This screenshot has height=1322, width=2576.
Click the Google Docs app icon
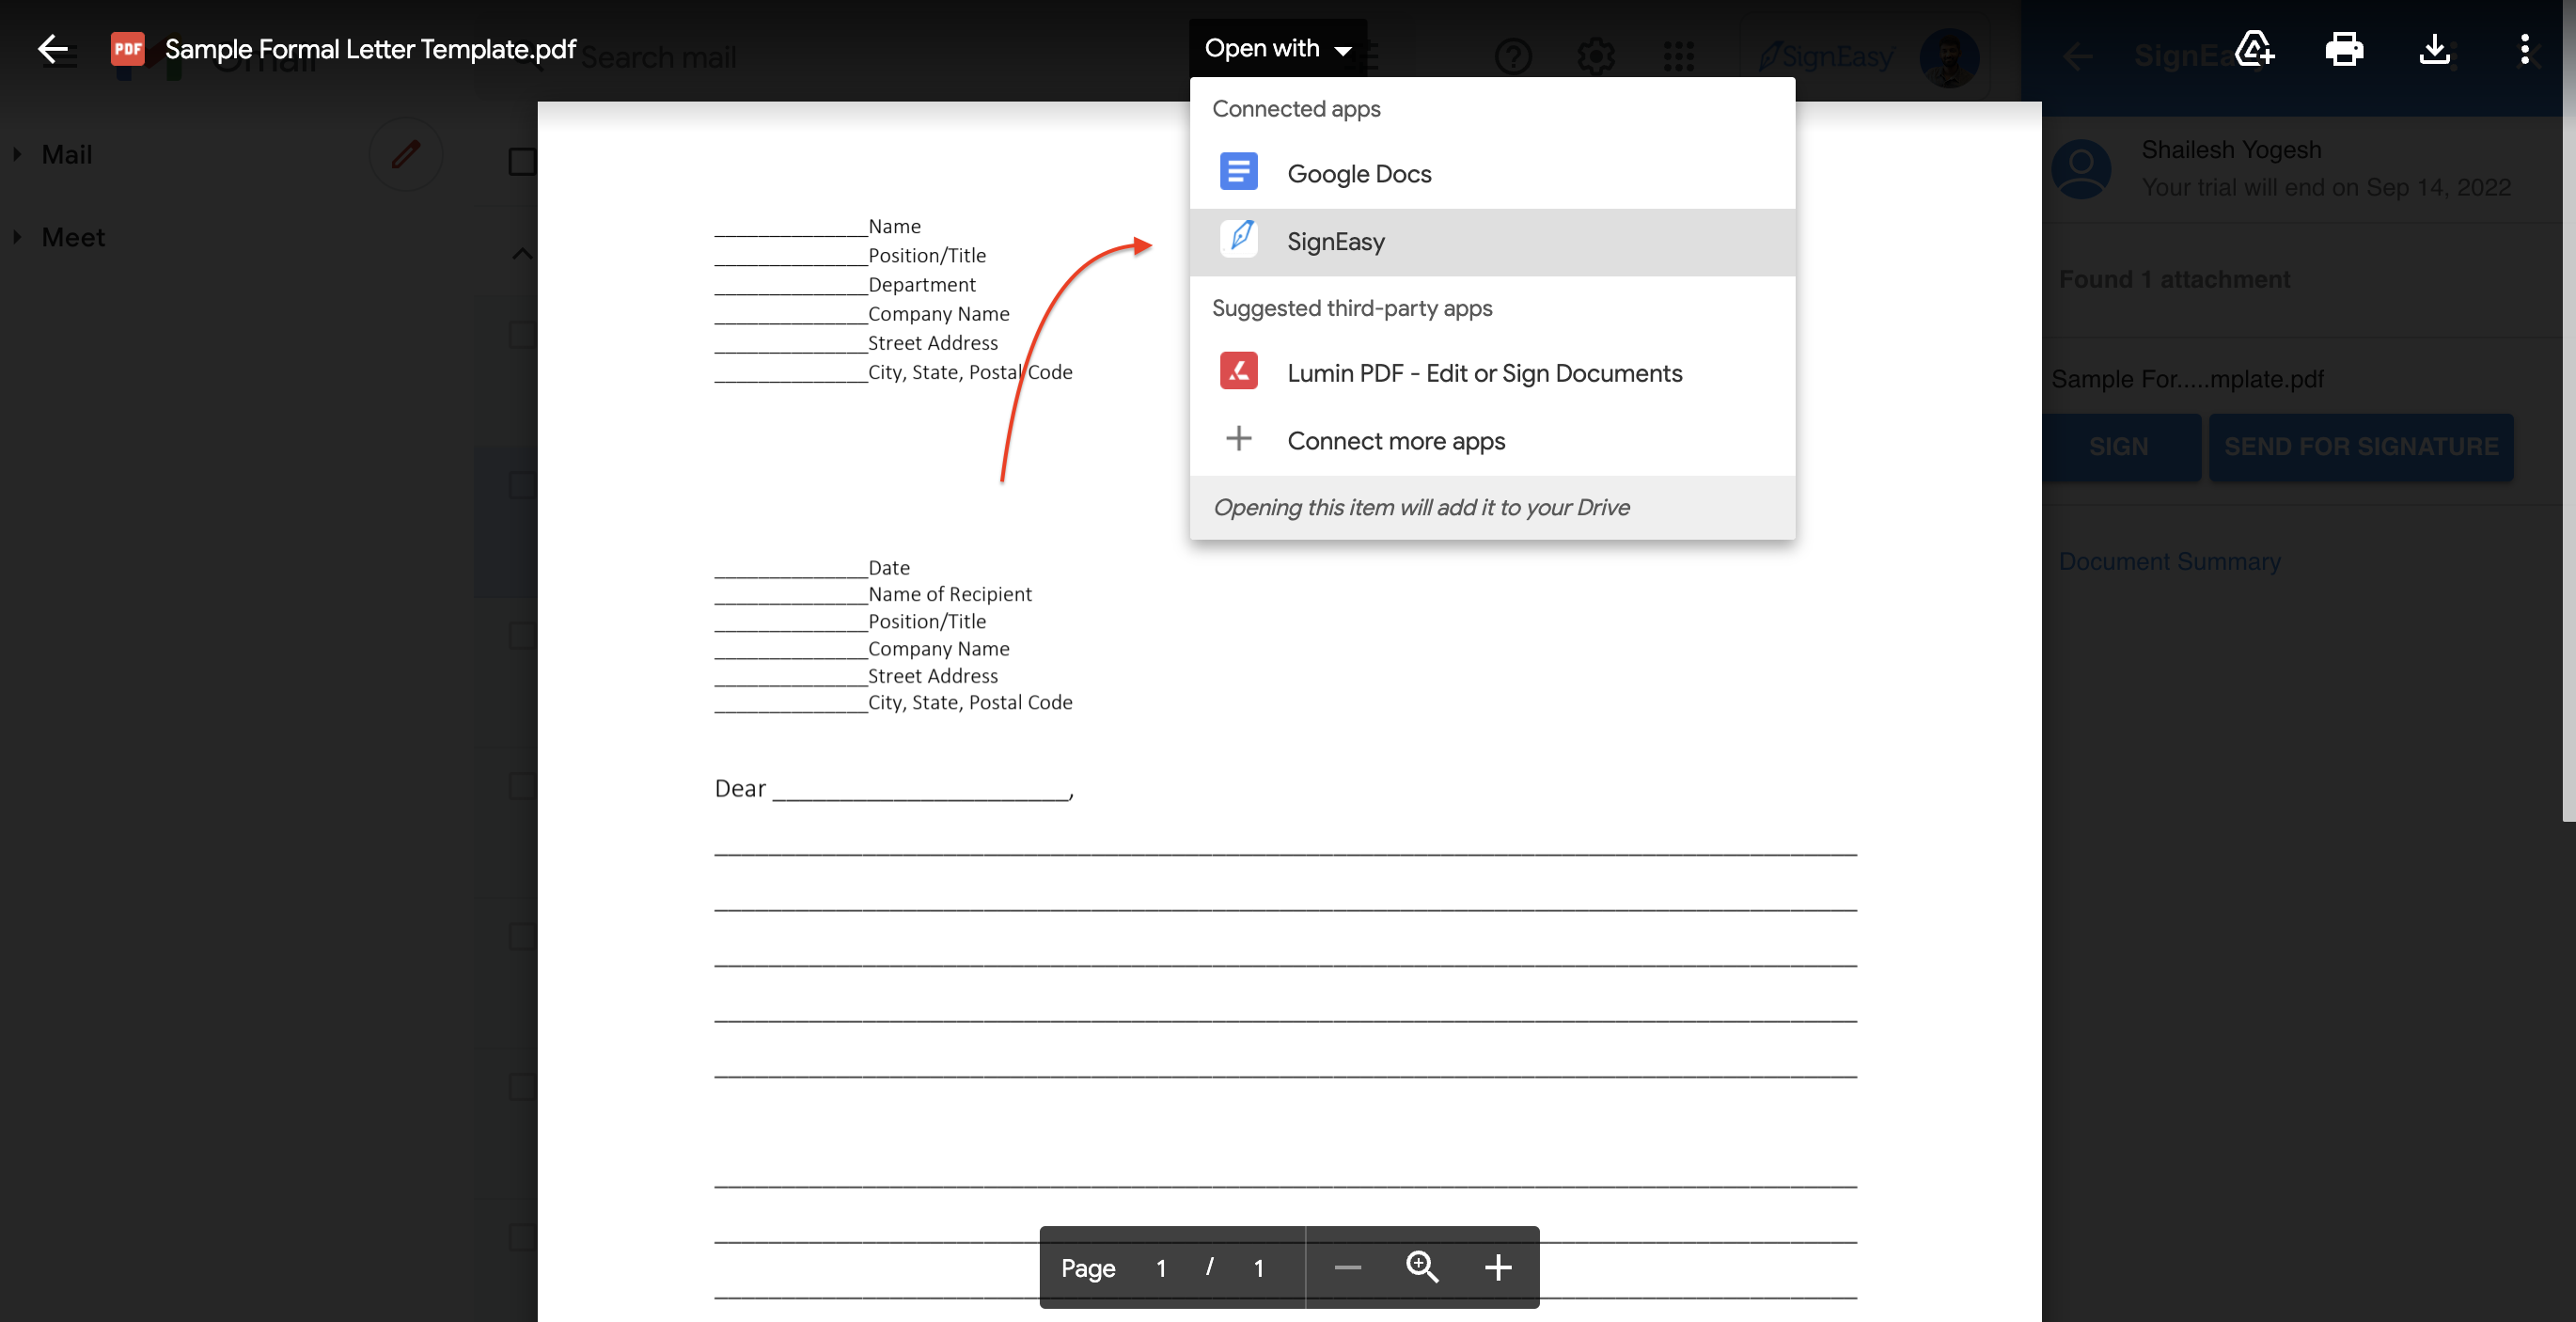[x=1238, y=172]
